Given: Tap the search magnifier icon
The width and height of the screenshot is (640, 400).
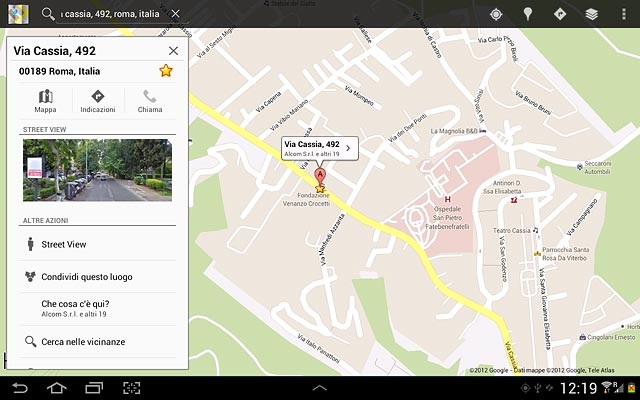Looking at the screenshot, I should click(x=48, y=14).
